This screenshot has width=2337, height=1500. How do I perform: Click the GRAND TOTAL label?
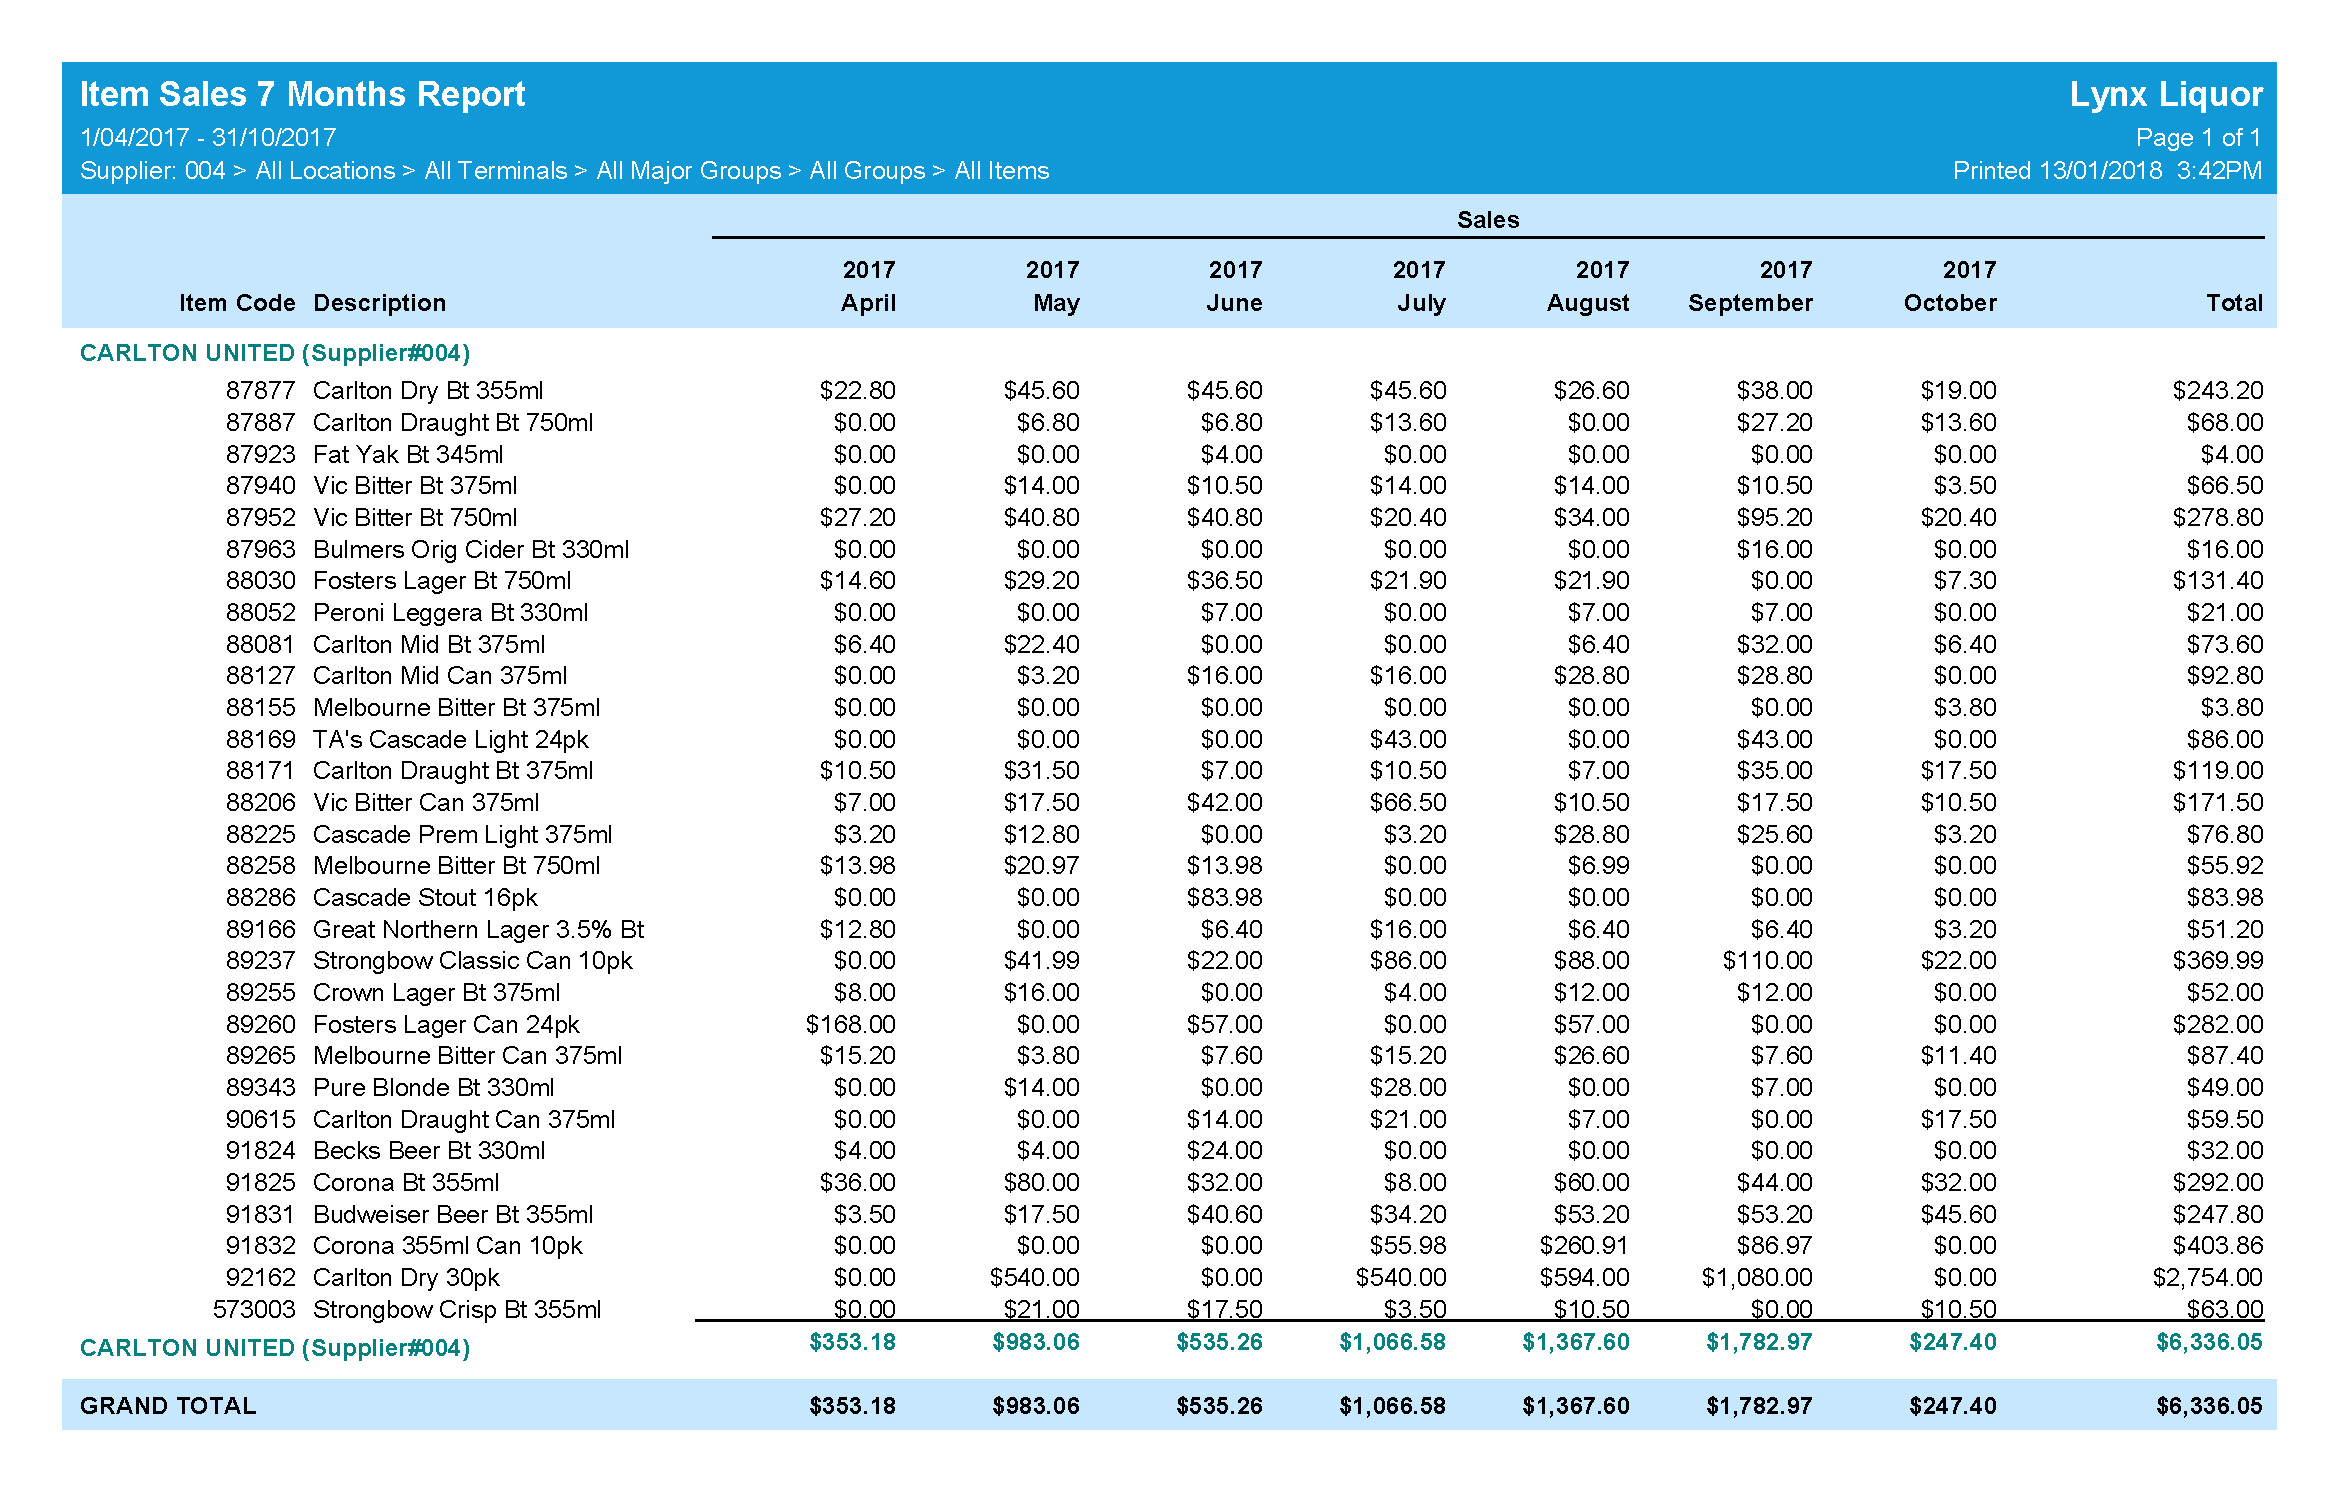pyautogui.click(x=168, y=1405)
